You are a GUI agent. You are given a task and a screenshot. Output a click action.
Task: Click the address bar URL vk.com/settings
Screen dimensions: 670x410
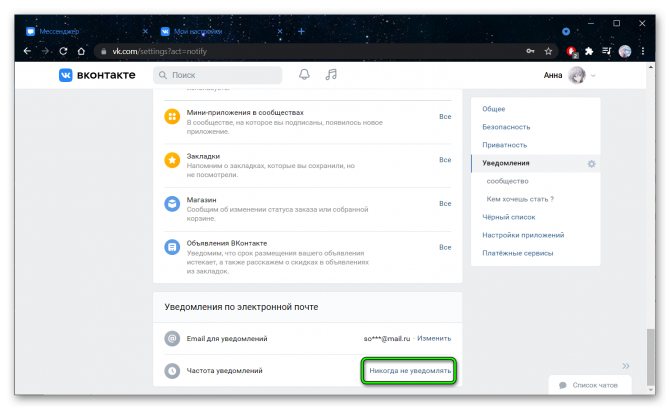159,51
